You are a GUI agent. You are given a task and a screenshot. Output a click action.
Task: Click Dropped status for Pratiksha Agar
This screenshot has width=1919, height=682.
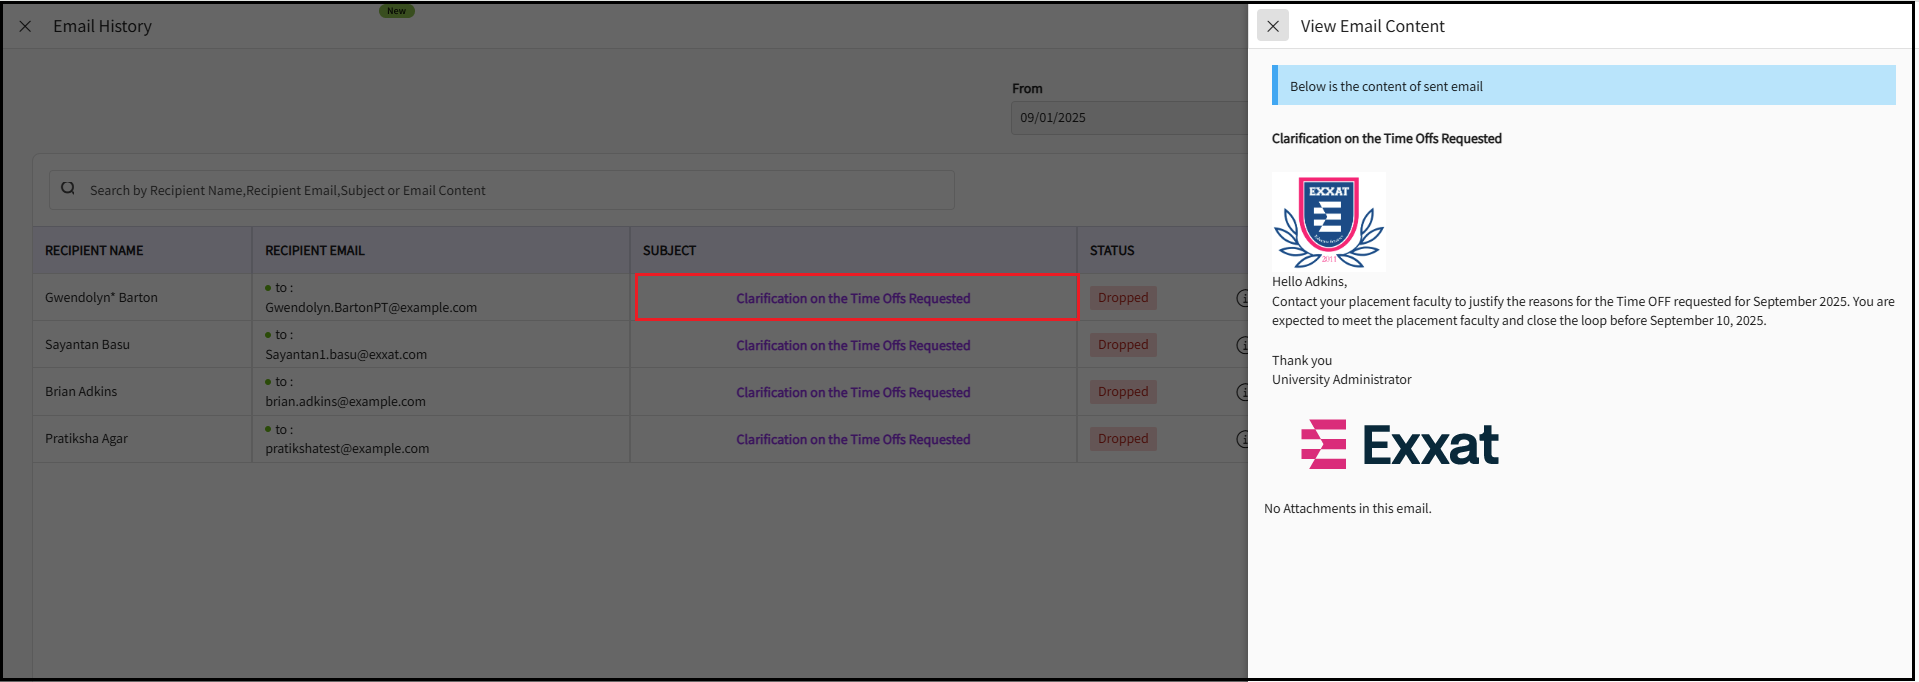pyautogui.click(x=1123, y=439)
